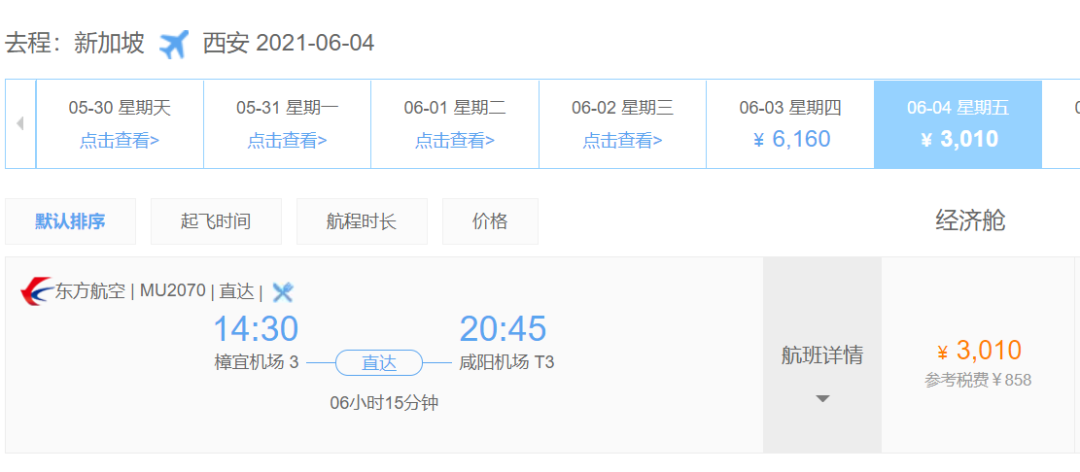The height and width of the screenshot is (472, 1080).
Task: Open 点击查看 link under 05-30
Action: click(120, 141)
